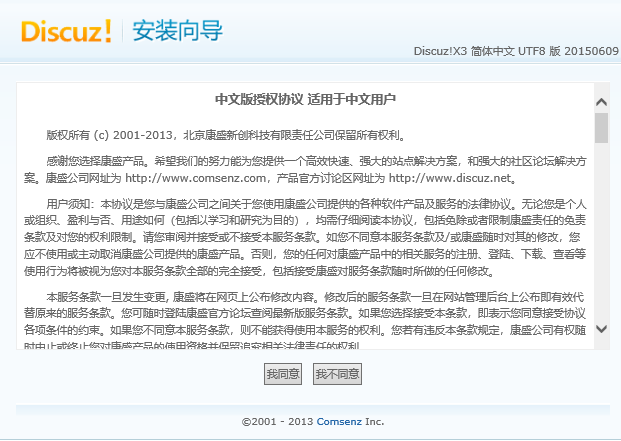
Task: Click the paragraph starting with 本服务条款一旦发生变更
Action: point(305,321)
